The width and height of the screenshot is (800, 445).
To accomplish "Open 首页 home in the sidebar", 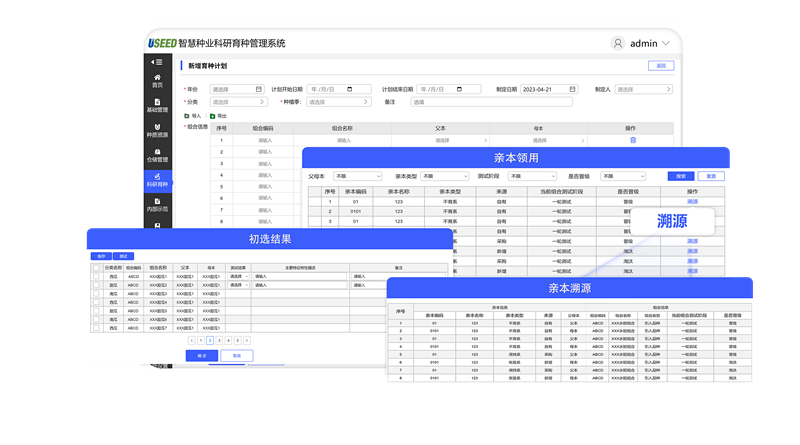I will point(157,81).
